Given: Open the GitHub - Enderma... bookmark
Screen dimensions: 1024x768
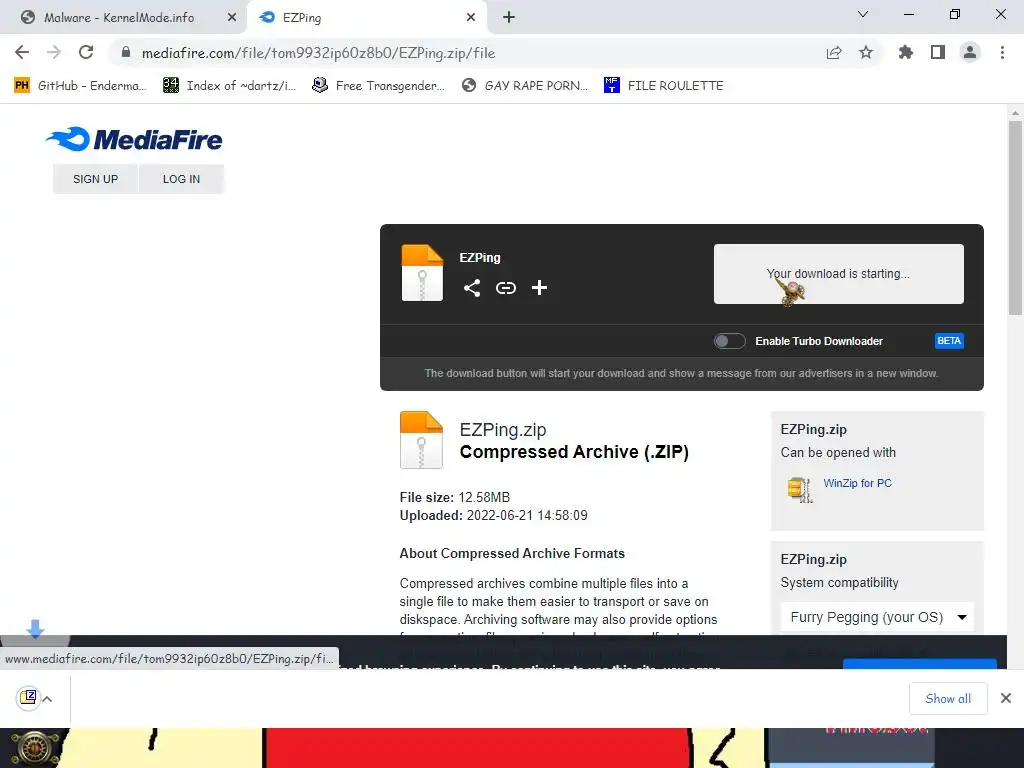Looking at the screenshot, I should pos(80,86).
